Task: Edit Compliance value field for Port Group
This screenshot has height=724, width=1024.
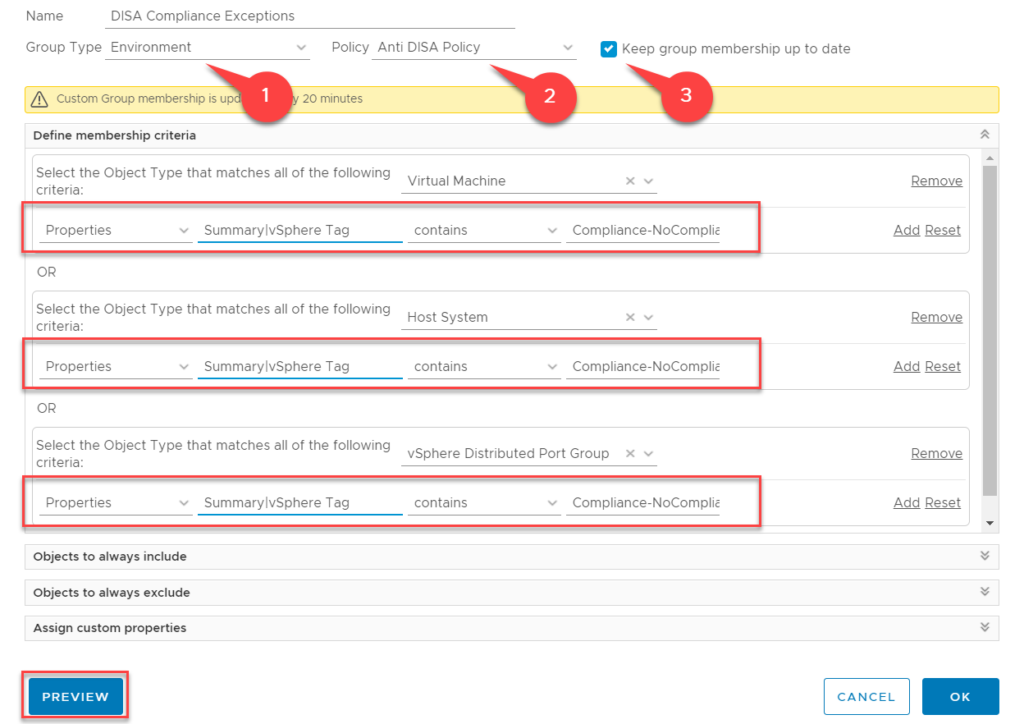Action: pyautogui.click(x=643, y=503)
